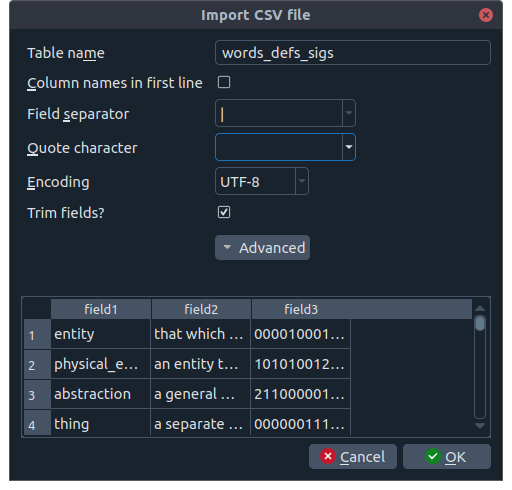Click the red X icon on Cancel
The image size is (512, 490).
pos(328,456)
